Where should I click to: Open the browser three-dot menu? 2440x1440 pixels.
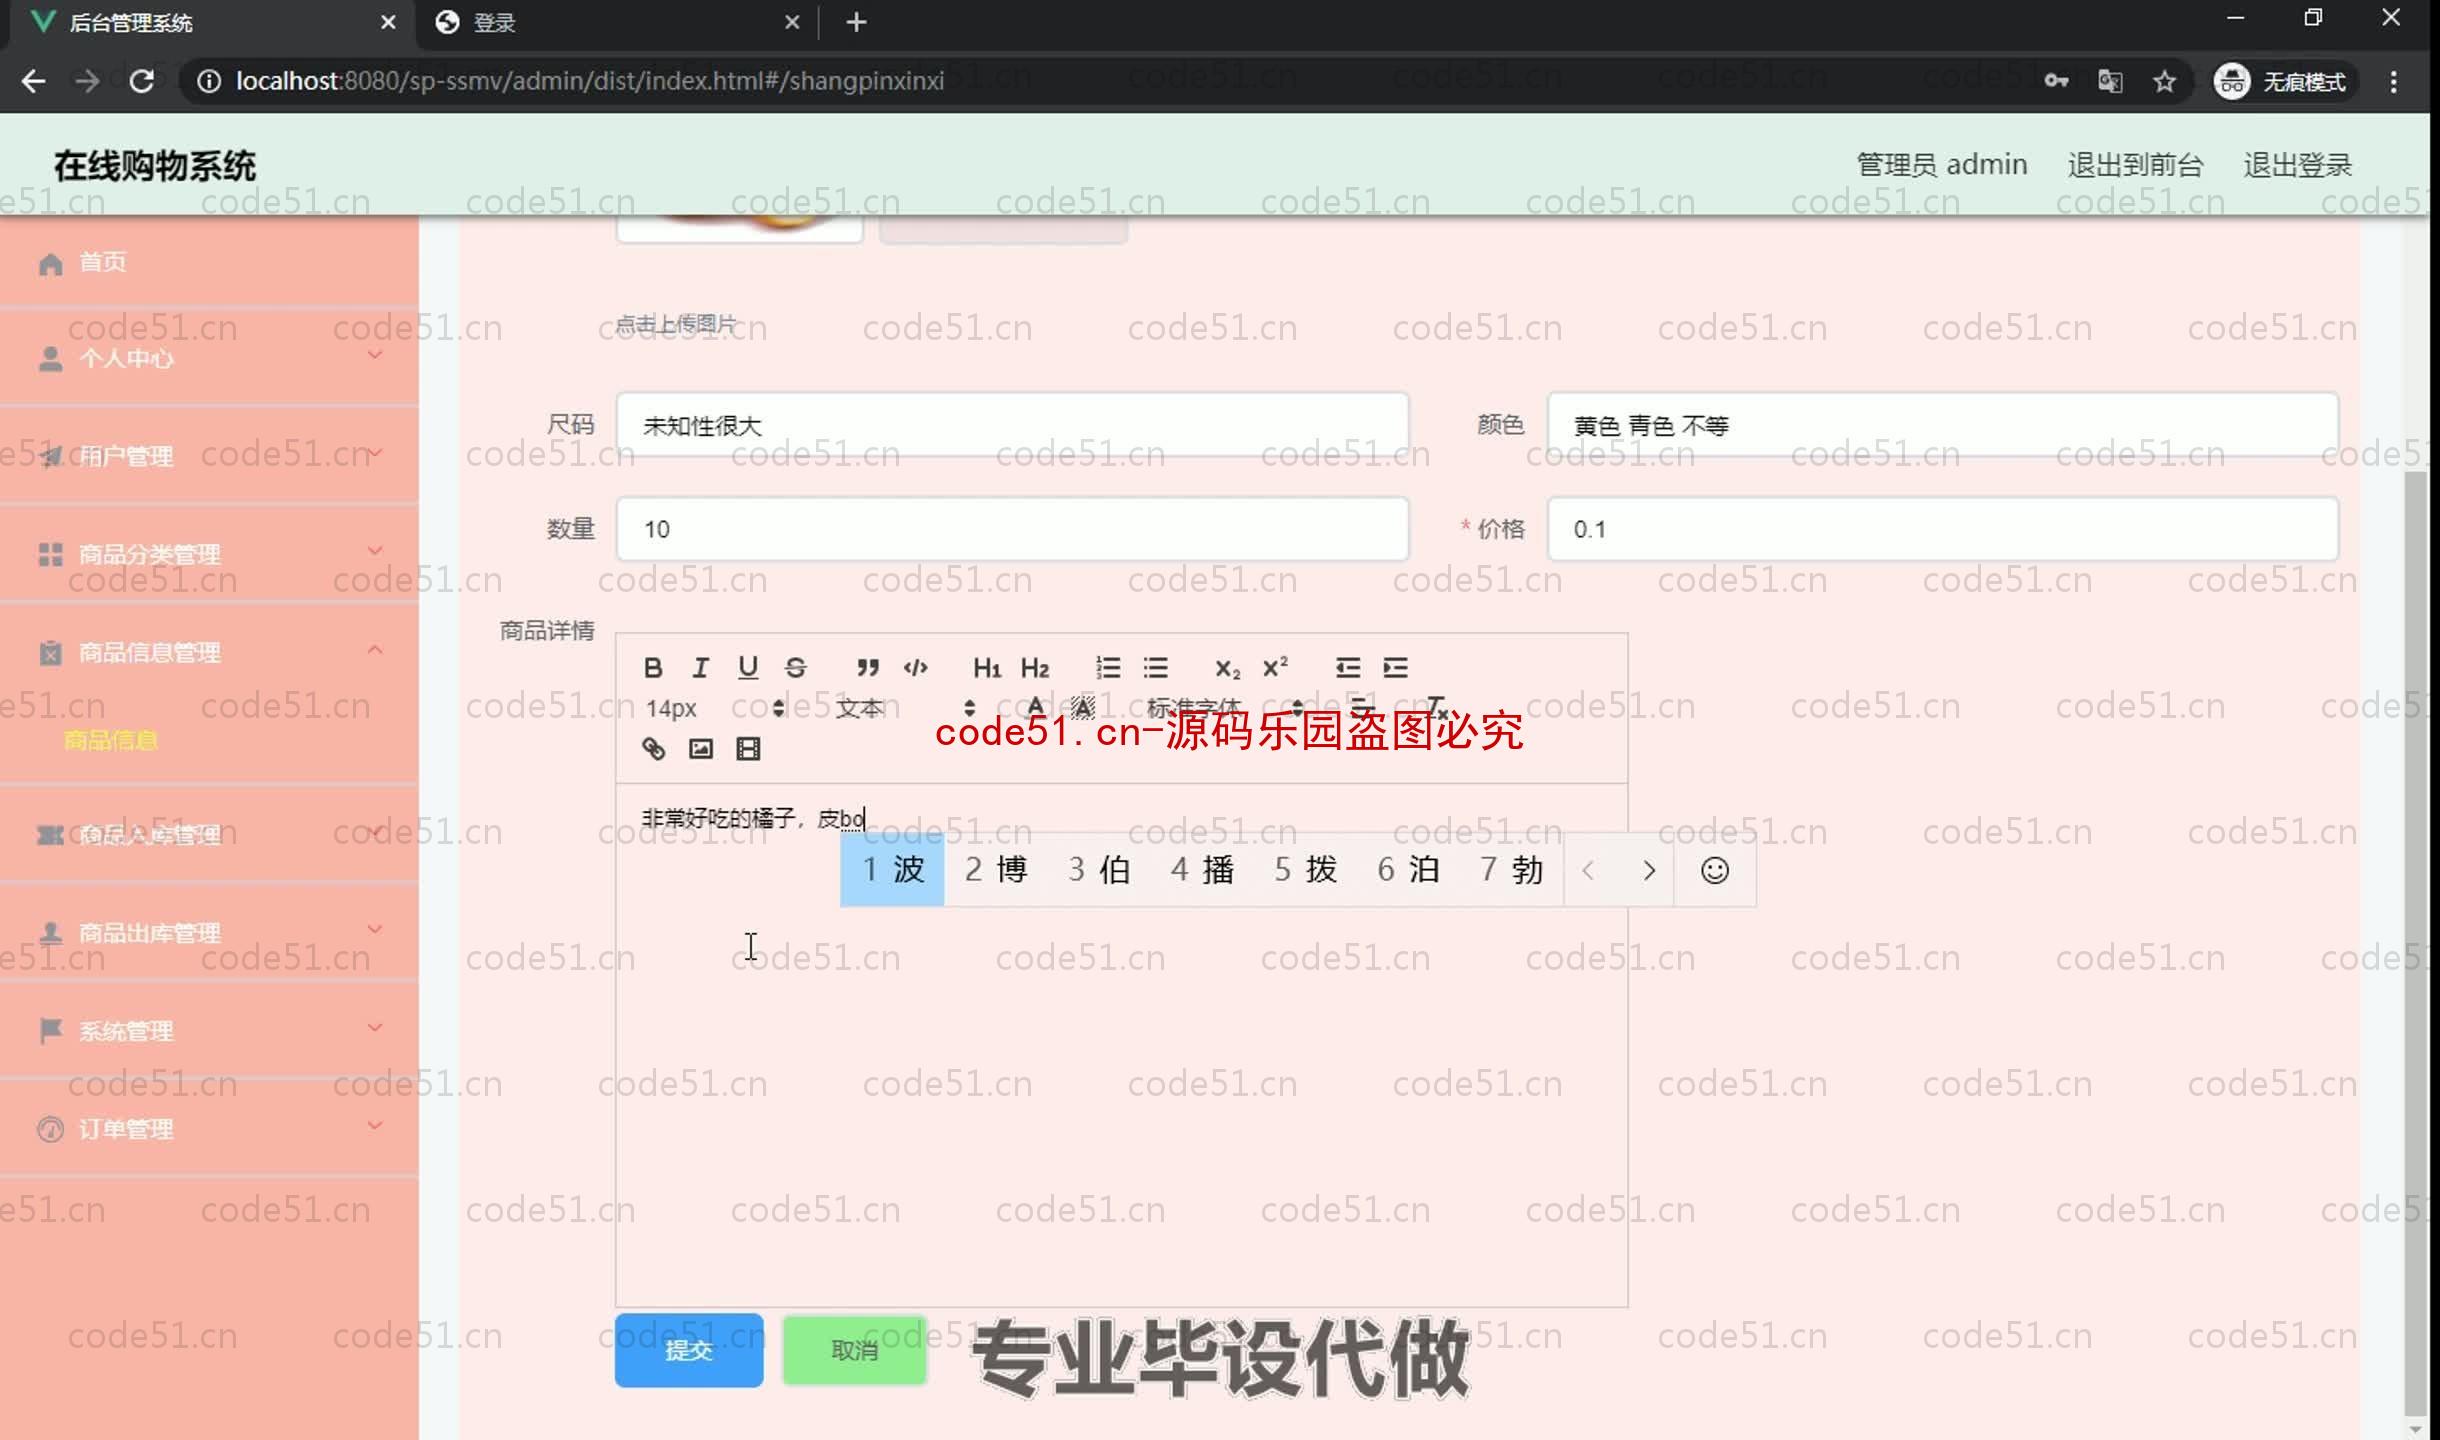pyautogui.click(x=2393, y=81)
